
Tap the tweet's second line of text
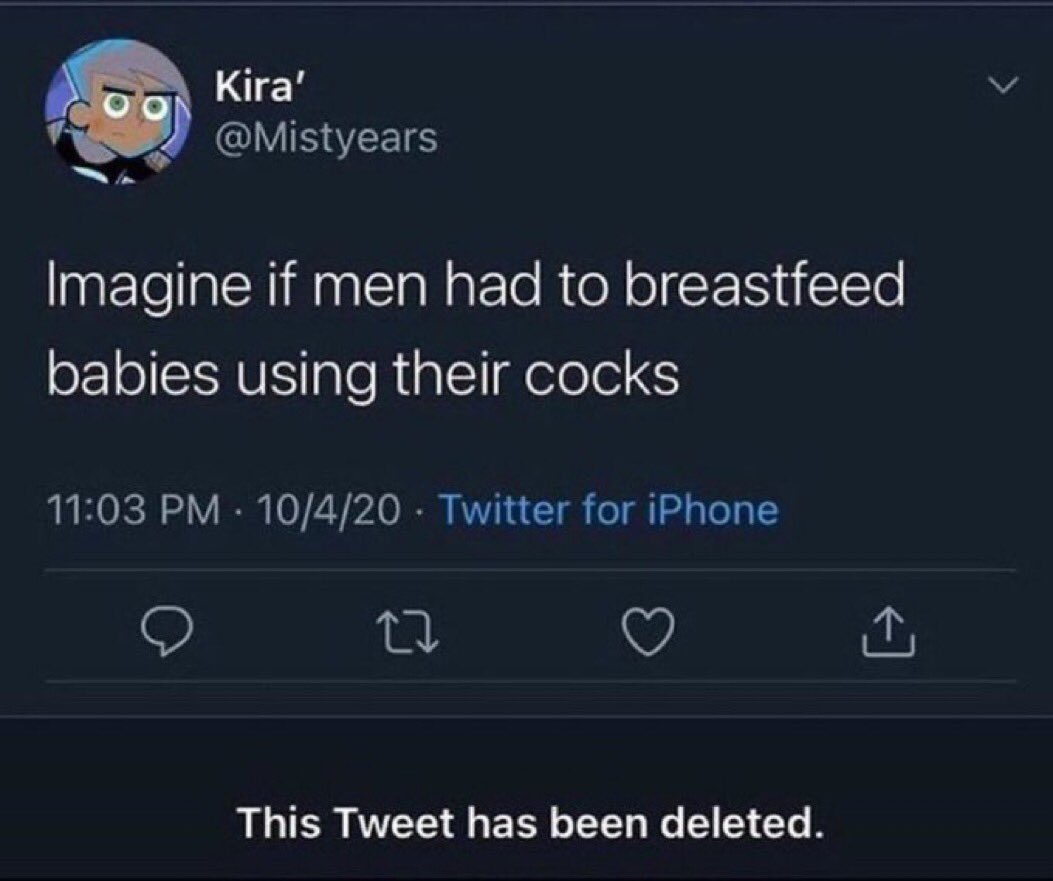coord(363,376)
